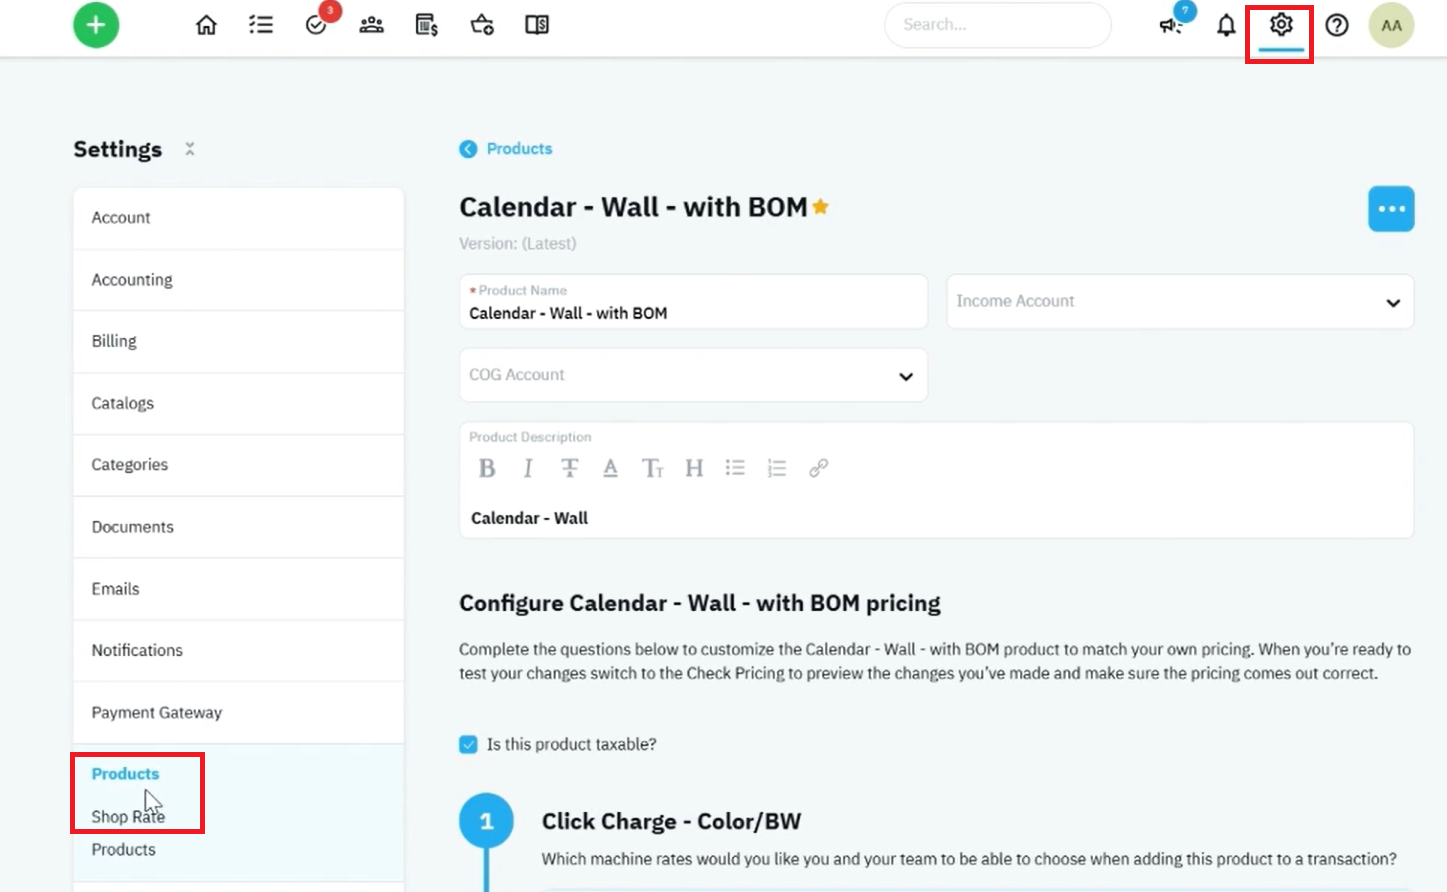The height and width of the screenshot is (892, 1447).
Task: Open the tasks checkmark icon with badge
Action: click(x=318, y=24)
